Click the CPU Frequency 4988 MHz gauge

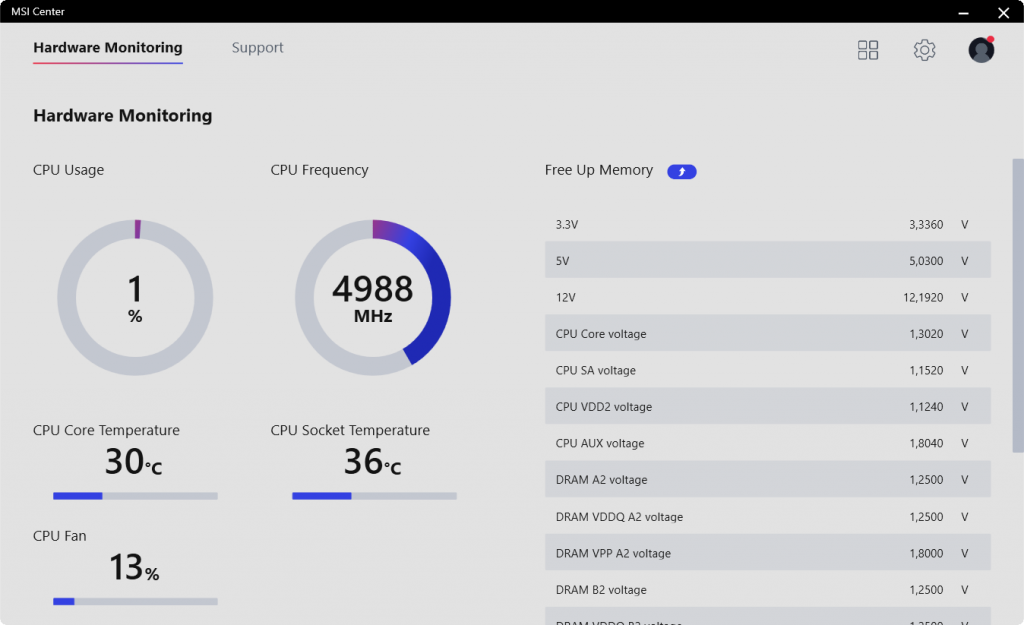coord(373,298)
